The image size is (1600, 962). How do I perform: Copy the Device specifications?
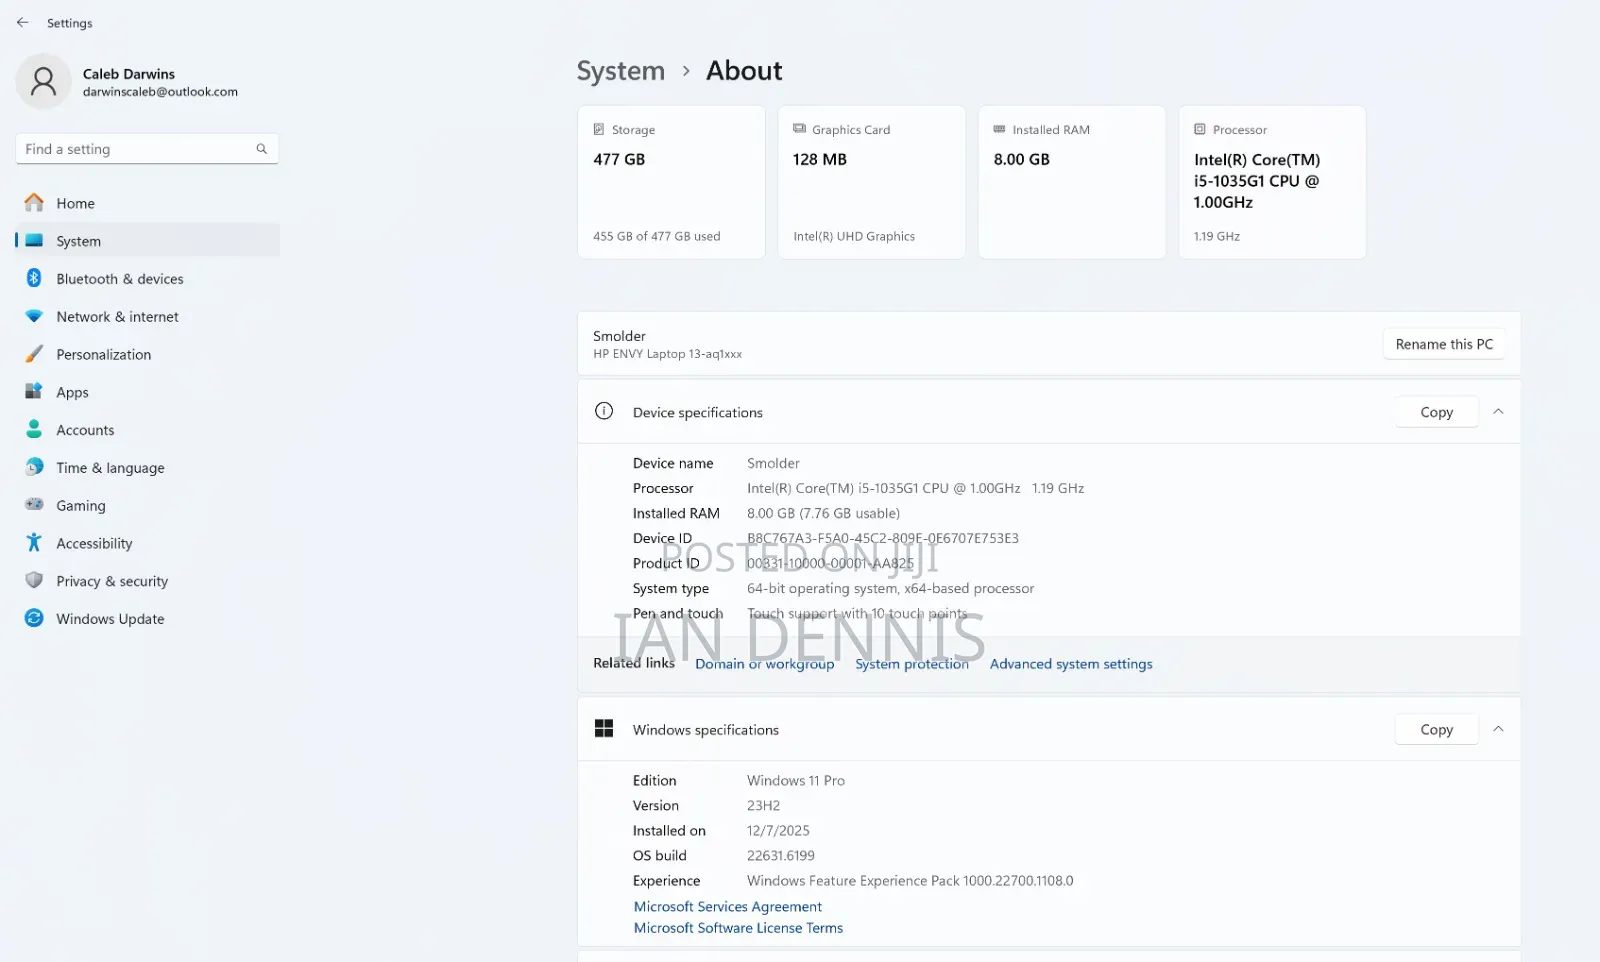point(1436,412)
